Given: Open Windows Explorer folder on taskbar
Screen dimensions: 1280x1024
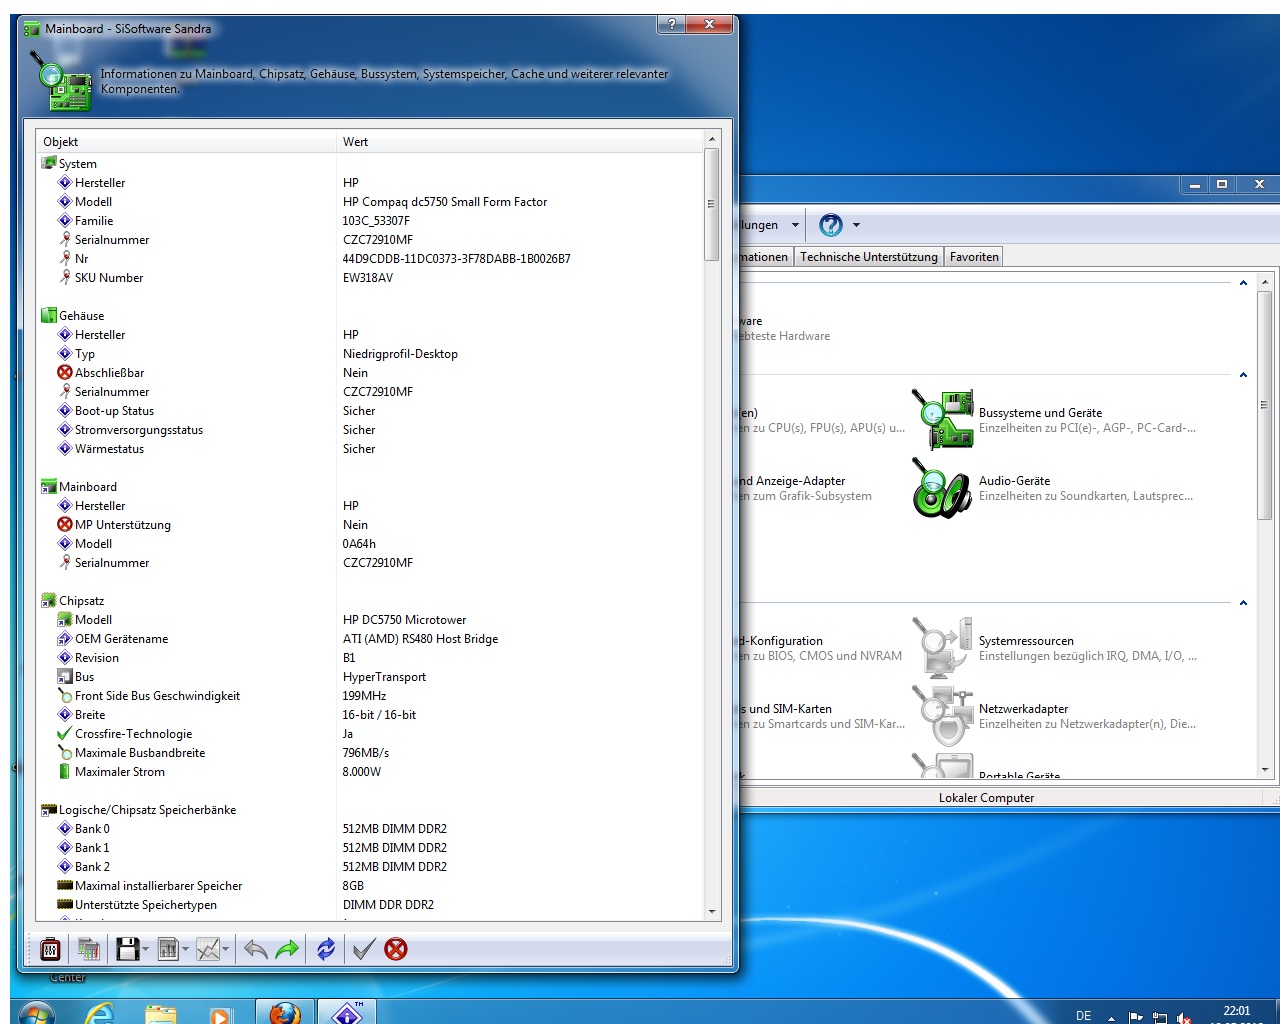Looking at the screenshot, I should pyautogui.click(x=160, y=1012).
